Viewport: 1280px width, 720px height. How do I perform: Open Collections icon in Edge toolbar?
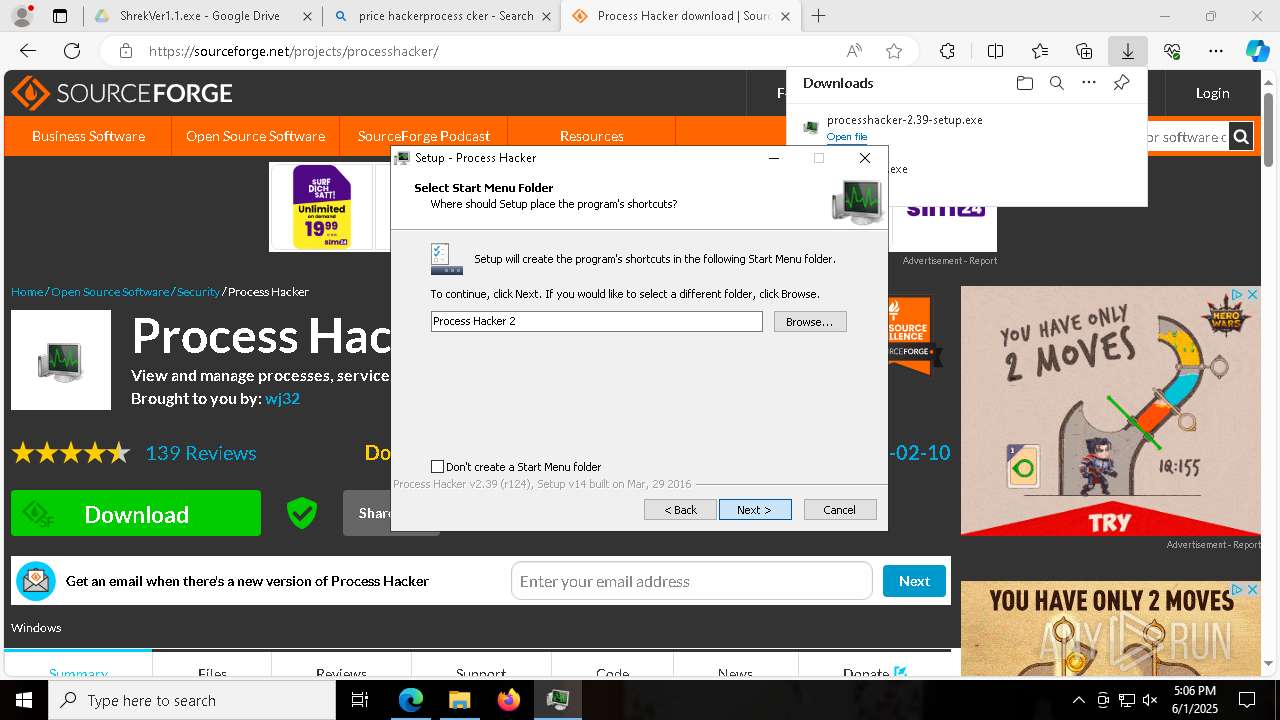tap(1084, 51)
